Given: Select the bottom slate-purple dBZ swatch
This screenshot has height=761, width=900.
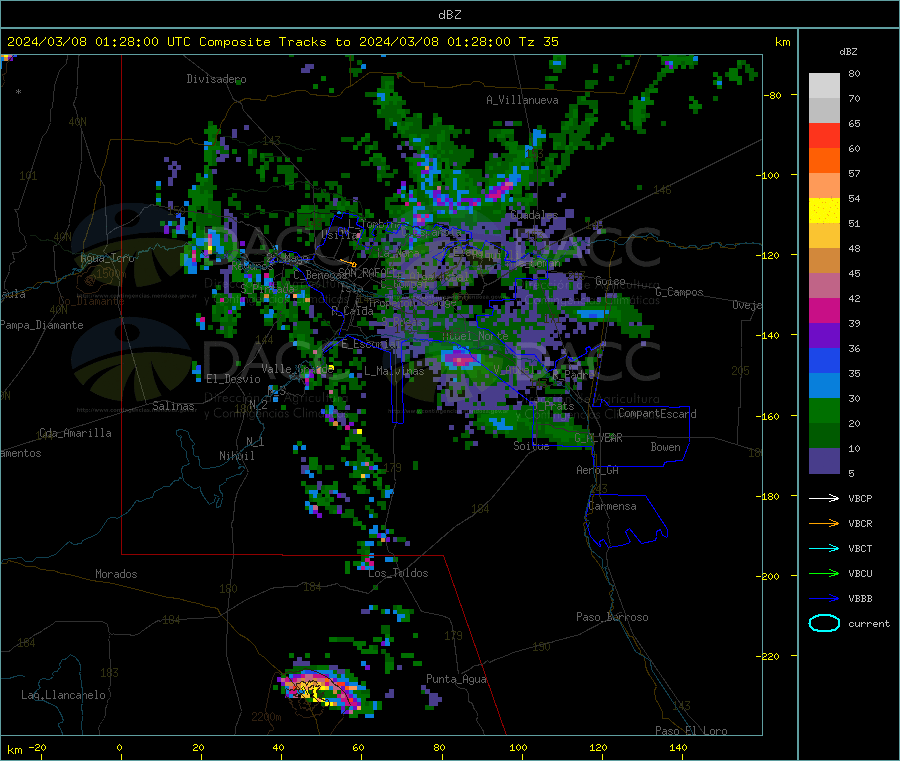Looking at the screenshot, I should tap(824, 461).
